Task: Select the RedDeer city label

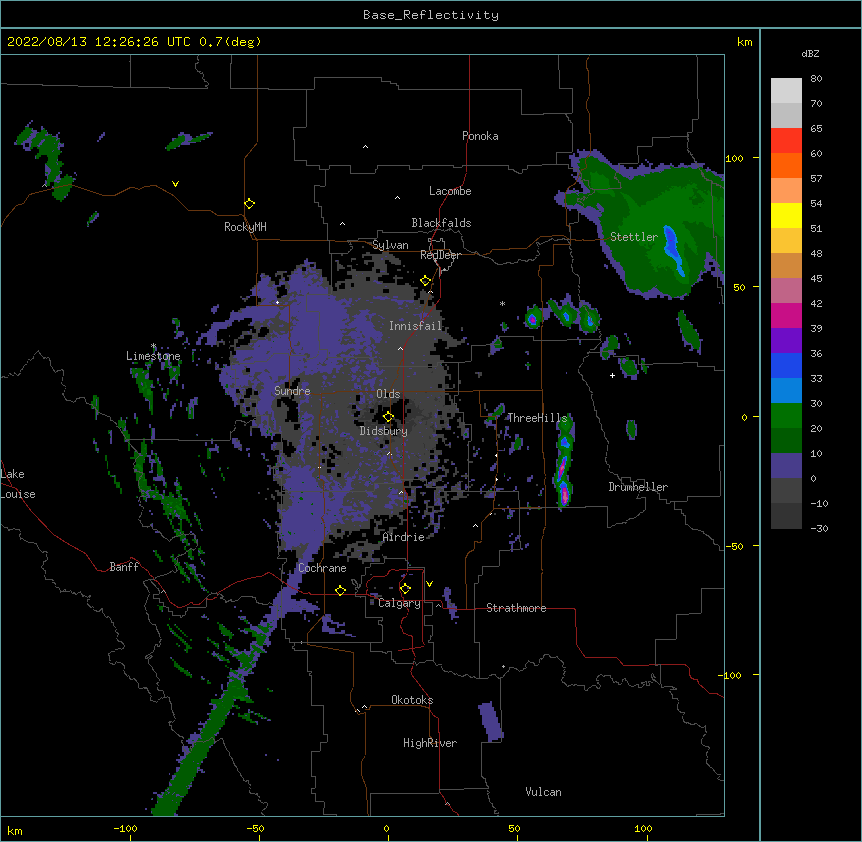Action: point(440,255)
